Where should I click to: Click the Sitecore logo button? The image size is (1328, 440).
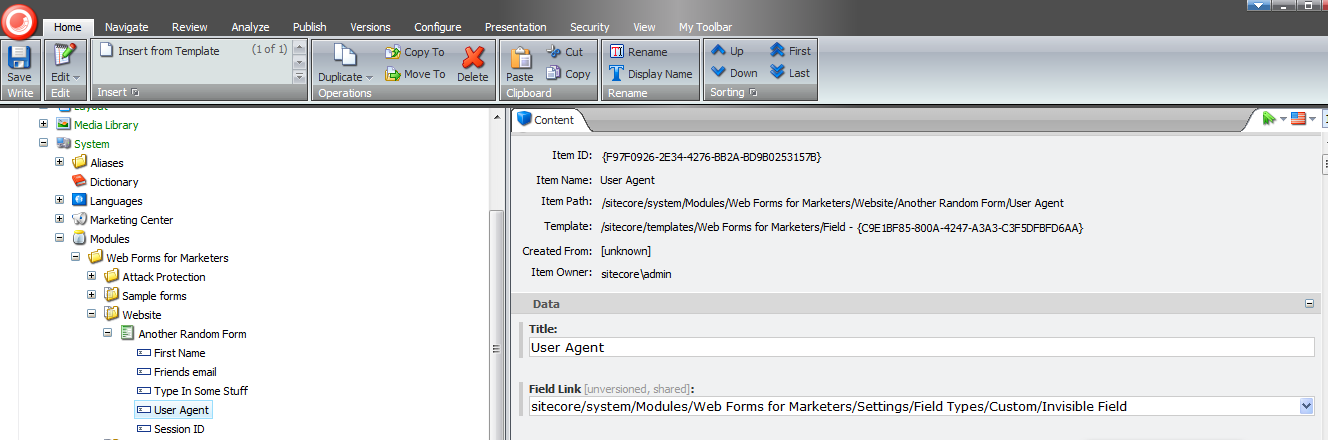point(19,19)
